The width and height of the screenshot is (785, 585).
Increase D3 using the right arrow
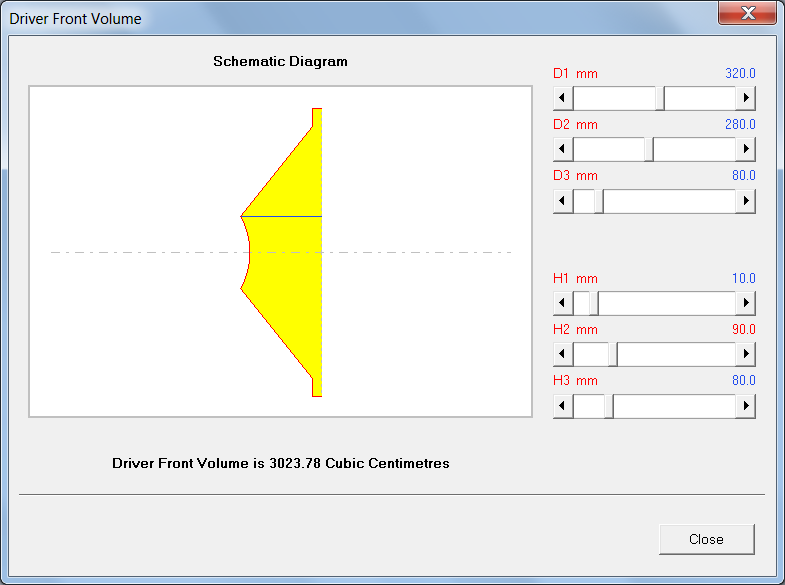click(745, 201)
